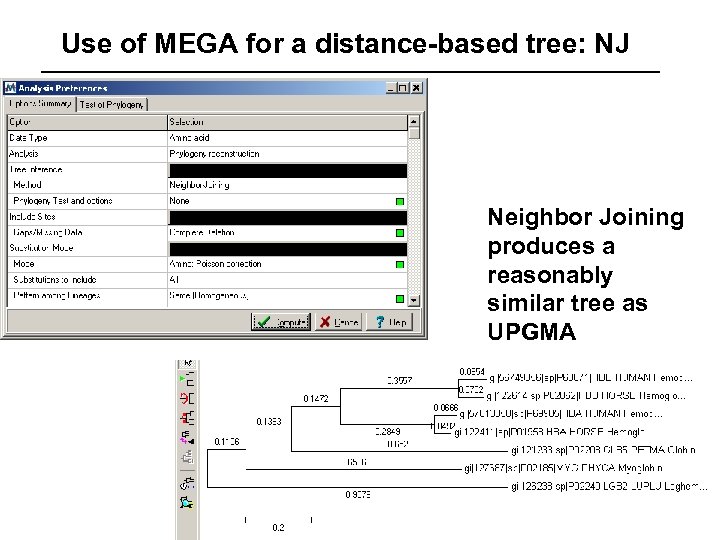
Task: Click the 'Pattern among Lineages' label
Action: pyautogui.click(x=57, y=296)
